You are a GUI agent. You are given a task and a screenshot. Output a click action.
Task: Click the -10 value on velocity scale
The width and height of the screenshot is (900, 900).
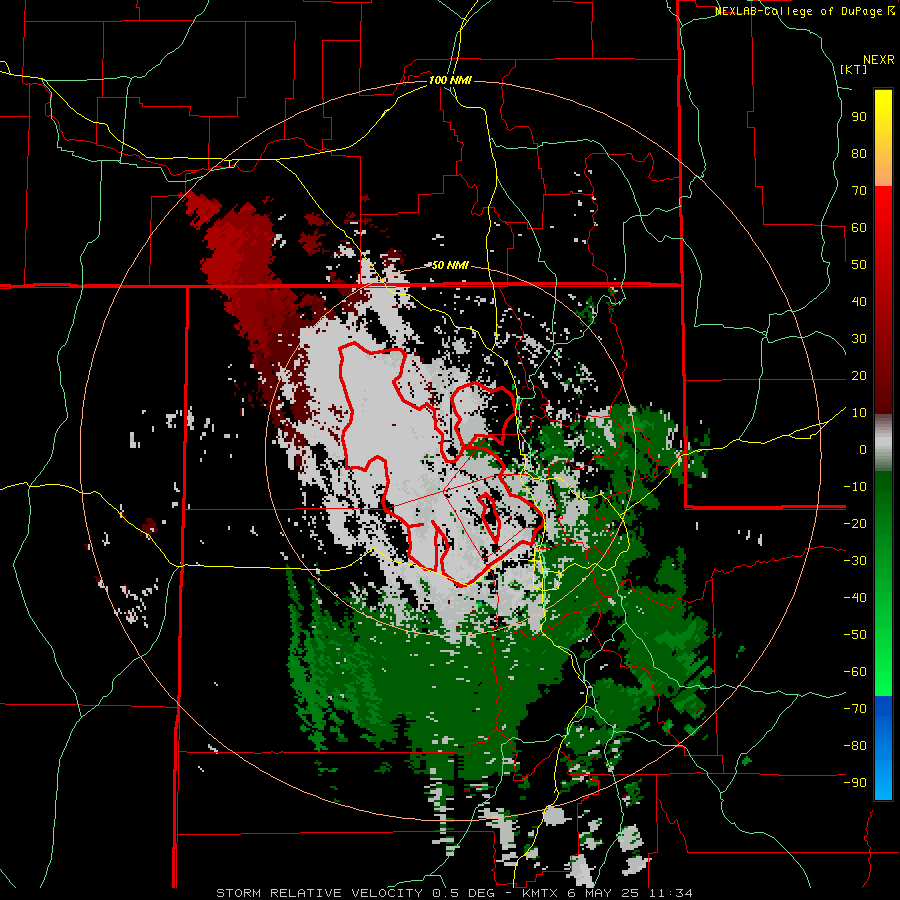click(855, 487)
